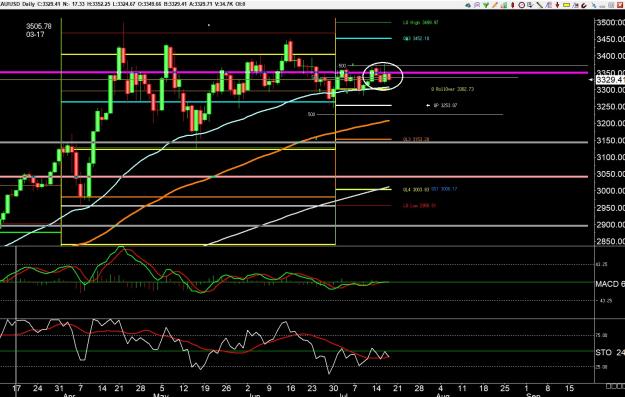Select the pink horizontal line near 3050
625x397 pixels.
coord(294,177)
